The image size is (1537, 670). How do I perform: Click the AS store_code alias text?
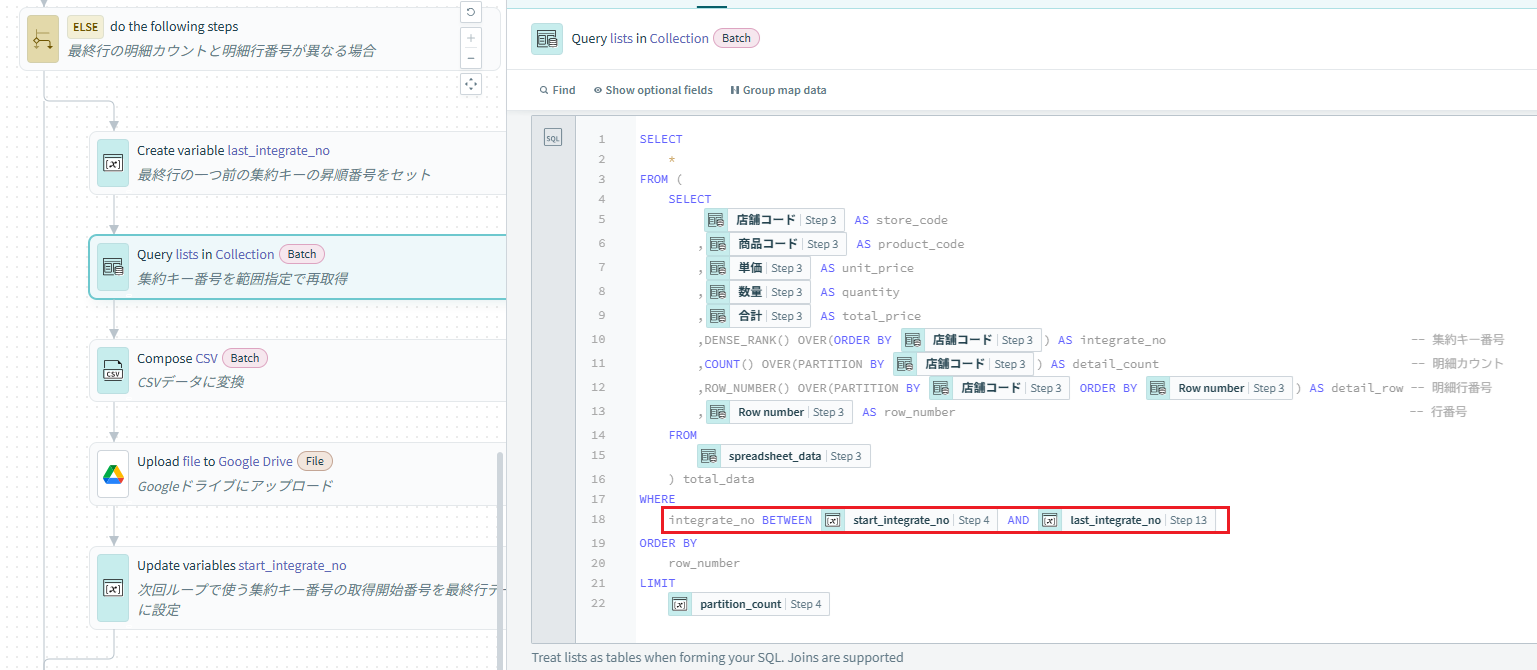(x=901, y=220)
